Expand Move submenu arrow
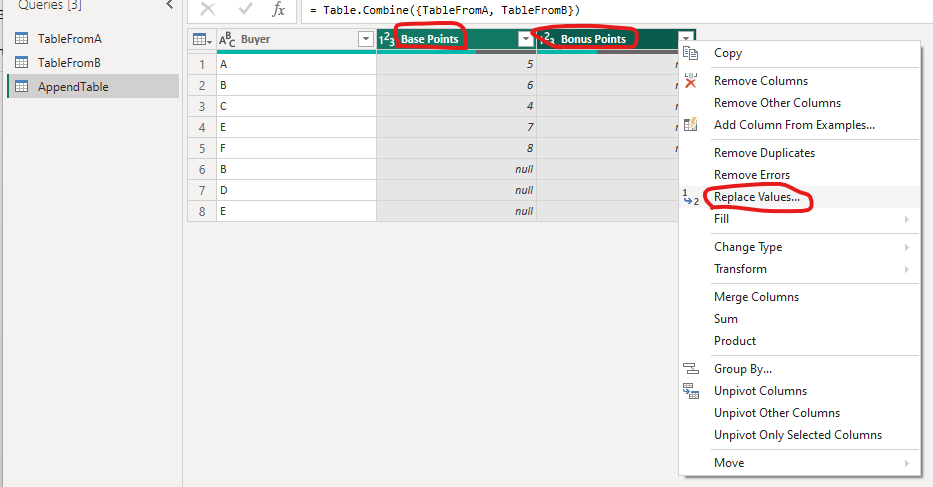 pos(907,463)
